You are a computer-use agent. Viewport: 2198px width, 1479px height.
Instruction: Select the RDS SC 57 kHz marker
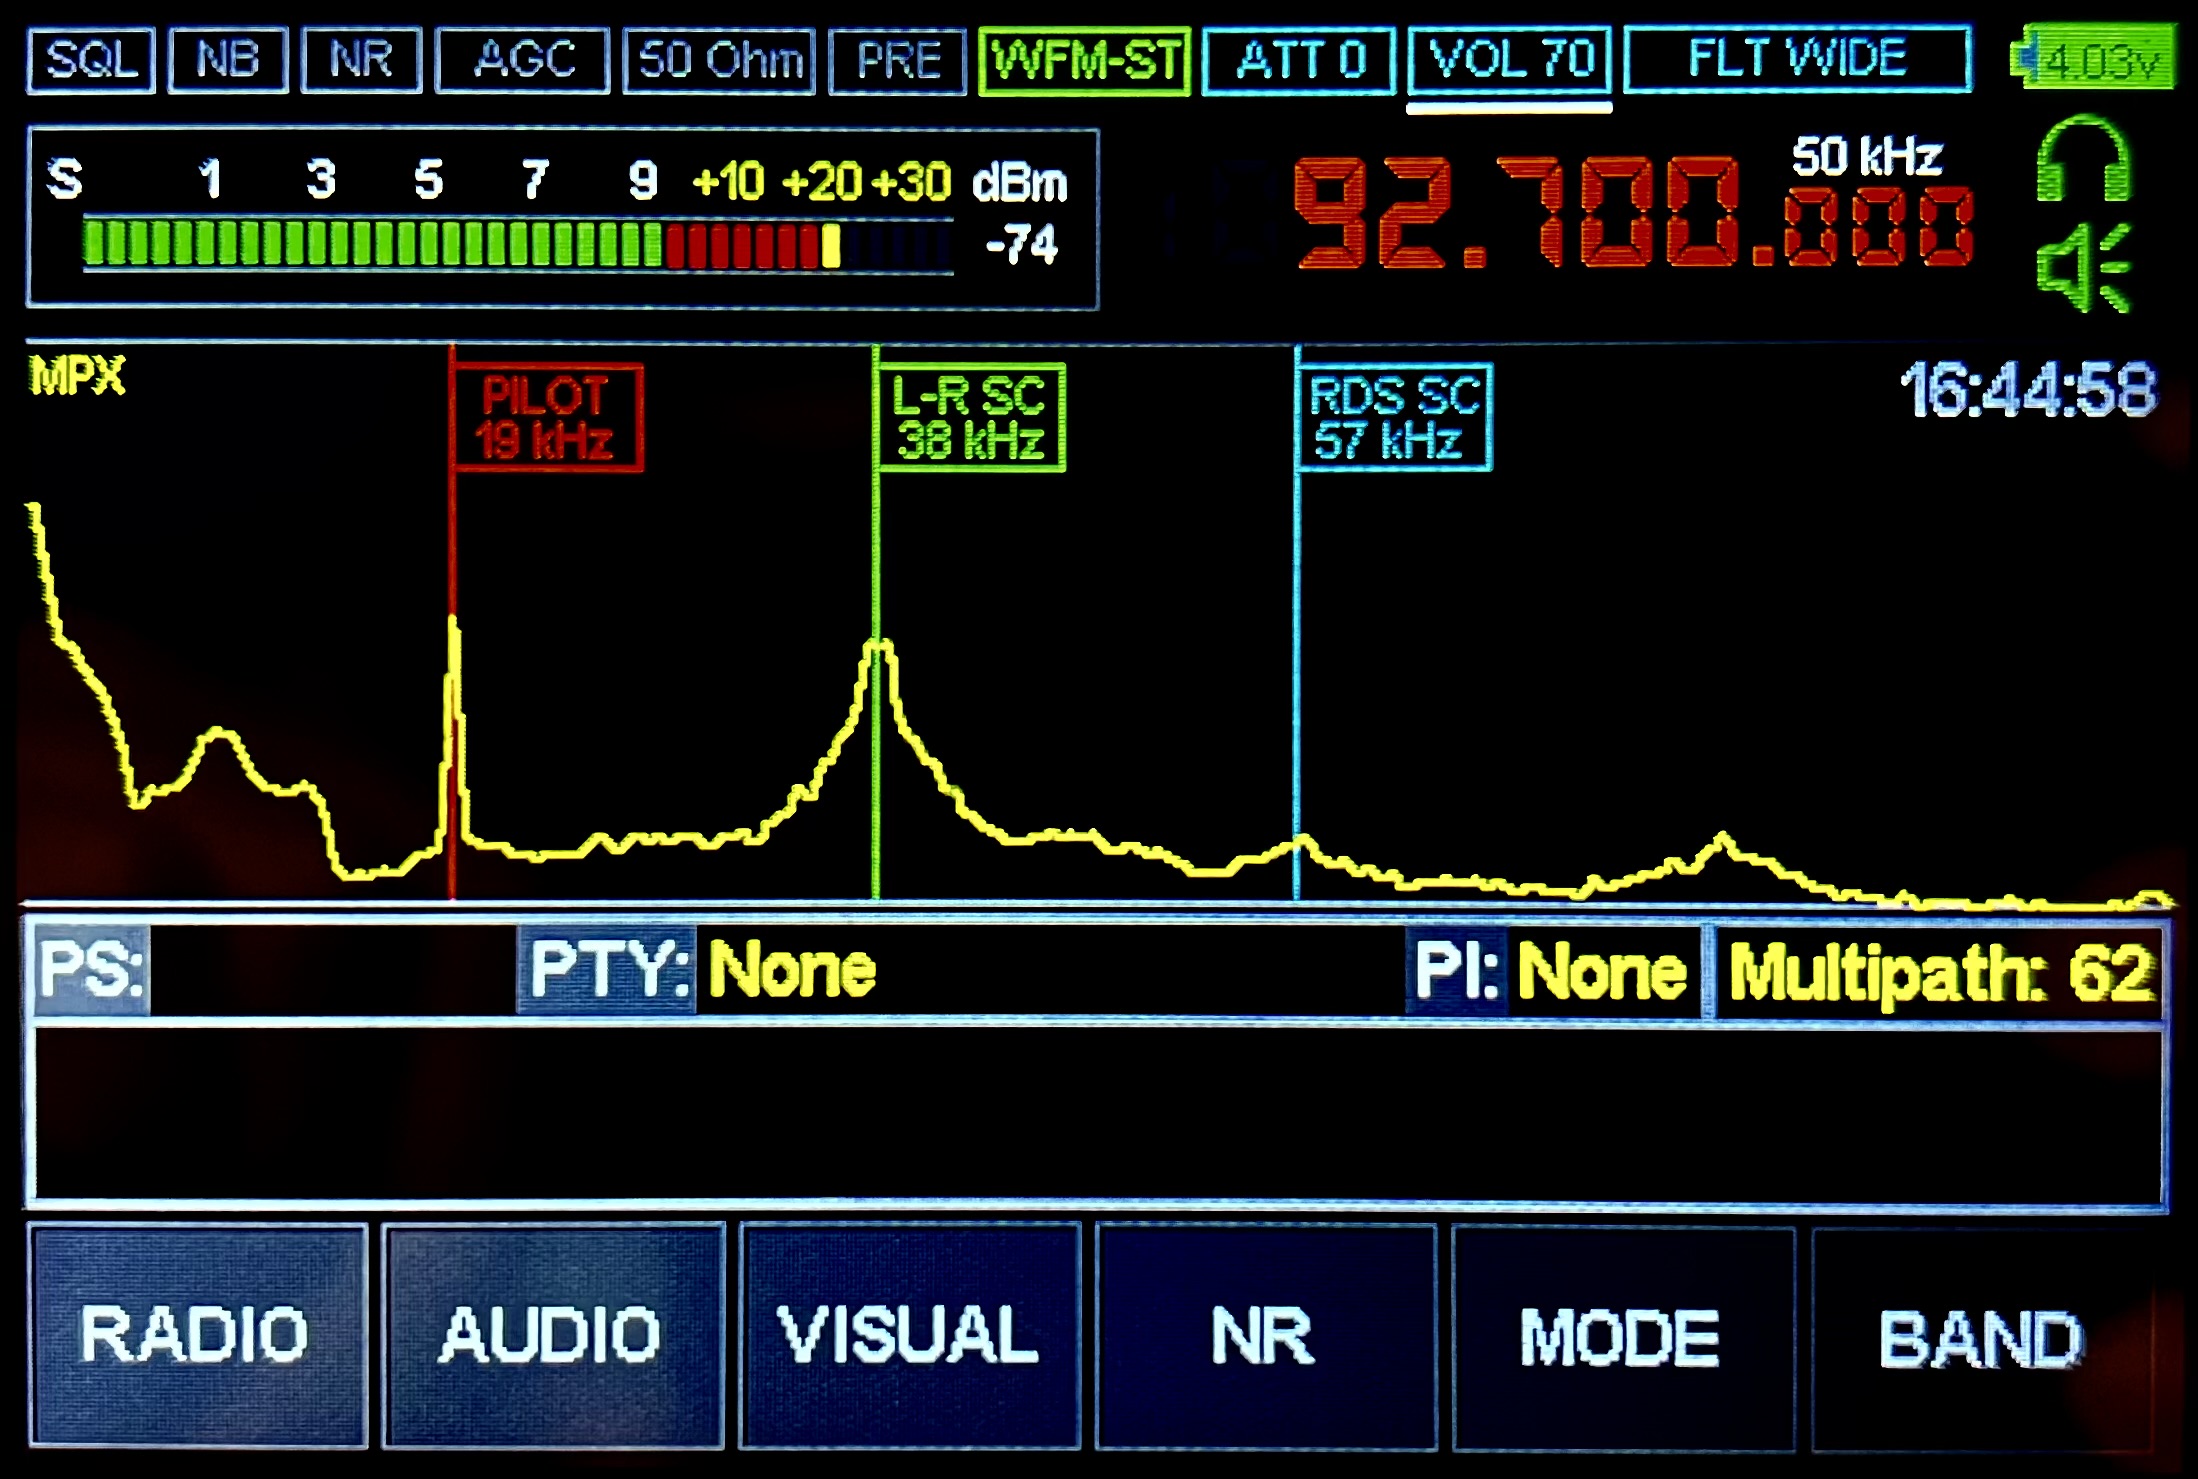click(1394, 418)
